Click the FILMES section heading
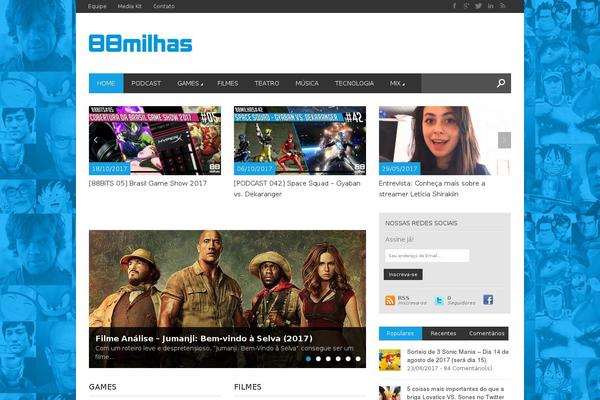This screenshot has width=600, height=400. click(x=248, y=387)
